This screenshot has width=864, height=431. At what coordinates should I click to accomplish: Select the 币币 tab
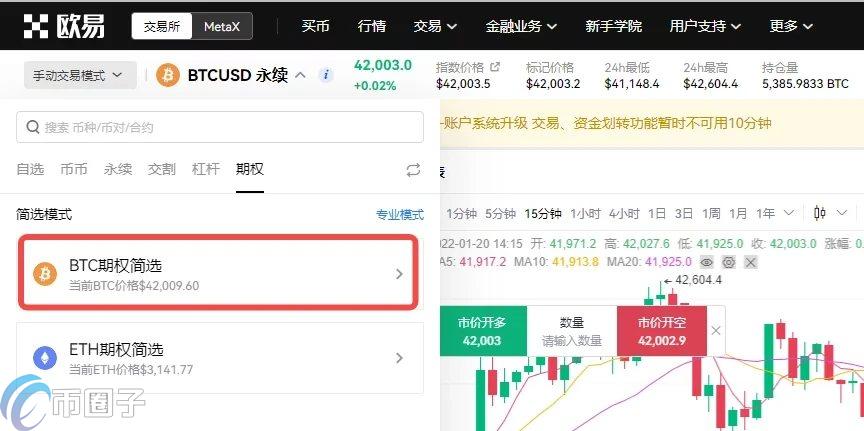point(74,169)
